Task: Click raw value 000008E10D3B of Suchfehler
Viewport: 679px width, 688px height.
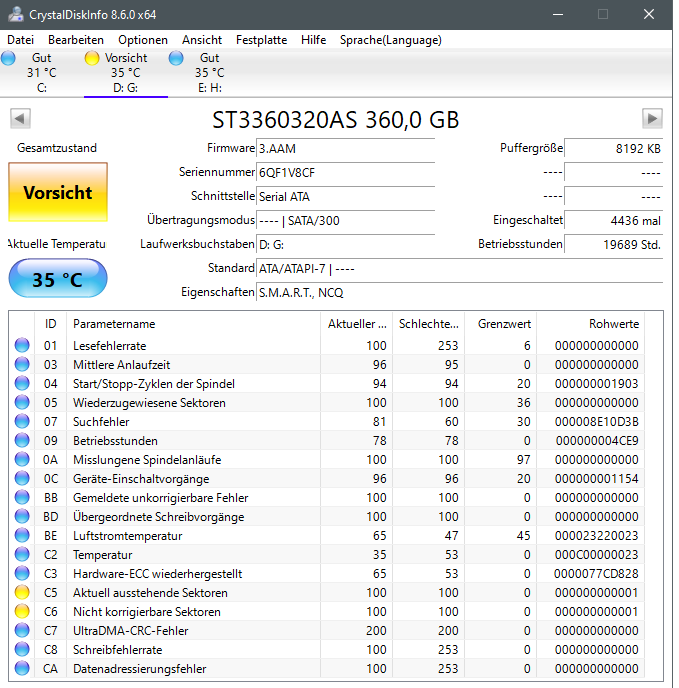Action: 596,422
